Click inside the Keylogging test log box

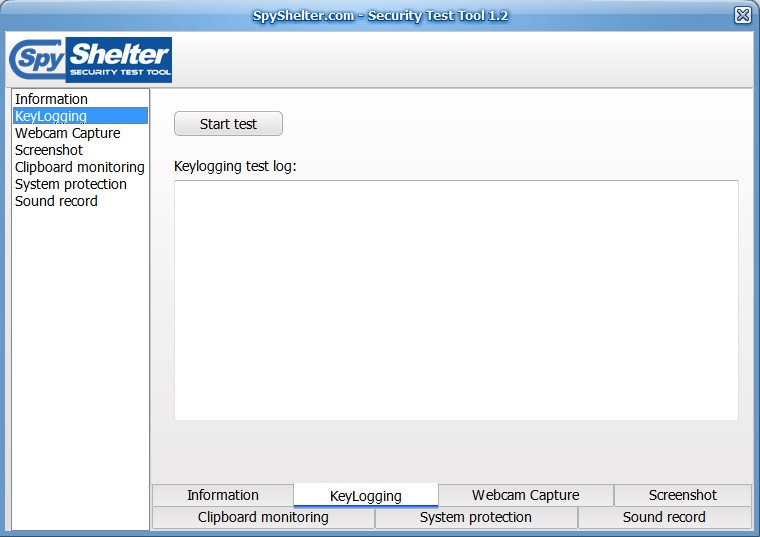(x=456, y=300)
